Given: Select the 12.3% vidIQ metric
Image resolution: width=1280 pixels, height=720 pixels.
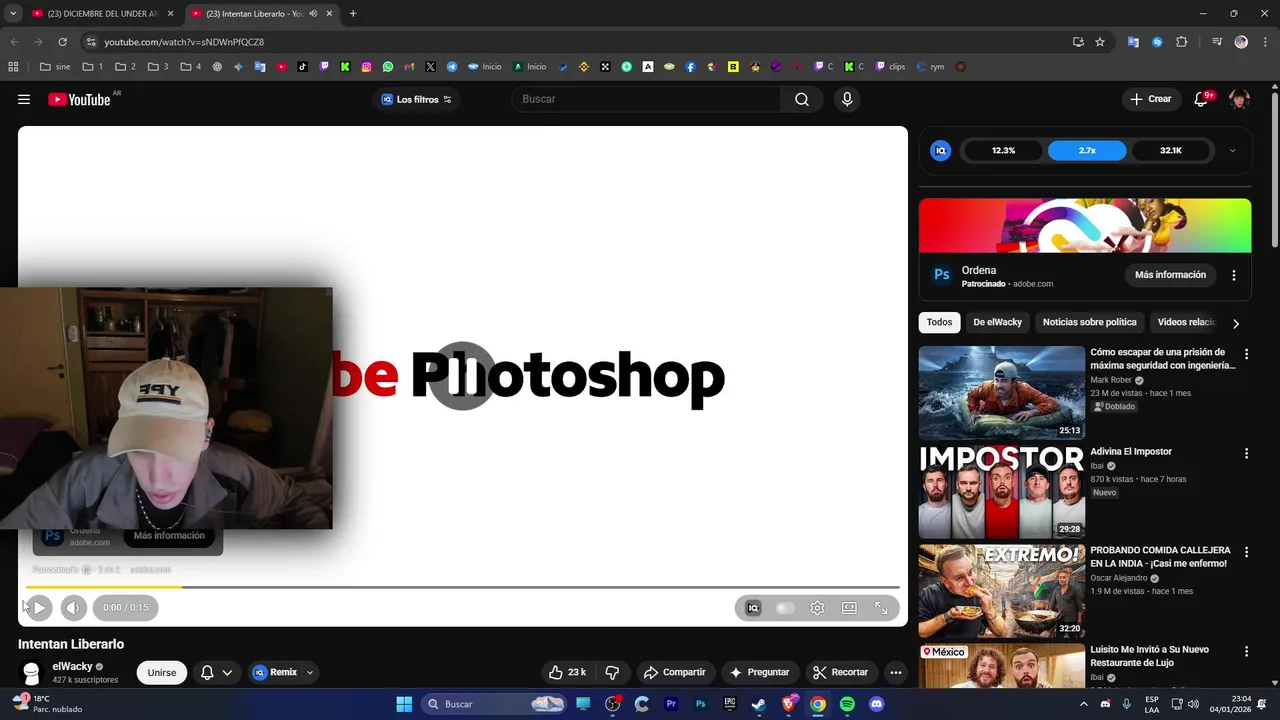Looking at the screenshot, I should point(1003,151).
